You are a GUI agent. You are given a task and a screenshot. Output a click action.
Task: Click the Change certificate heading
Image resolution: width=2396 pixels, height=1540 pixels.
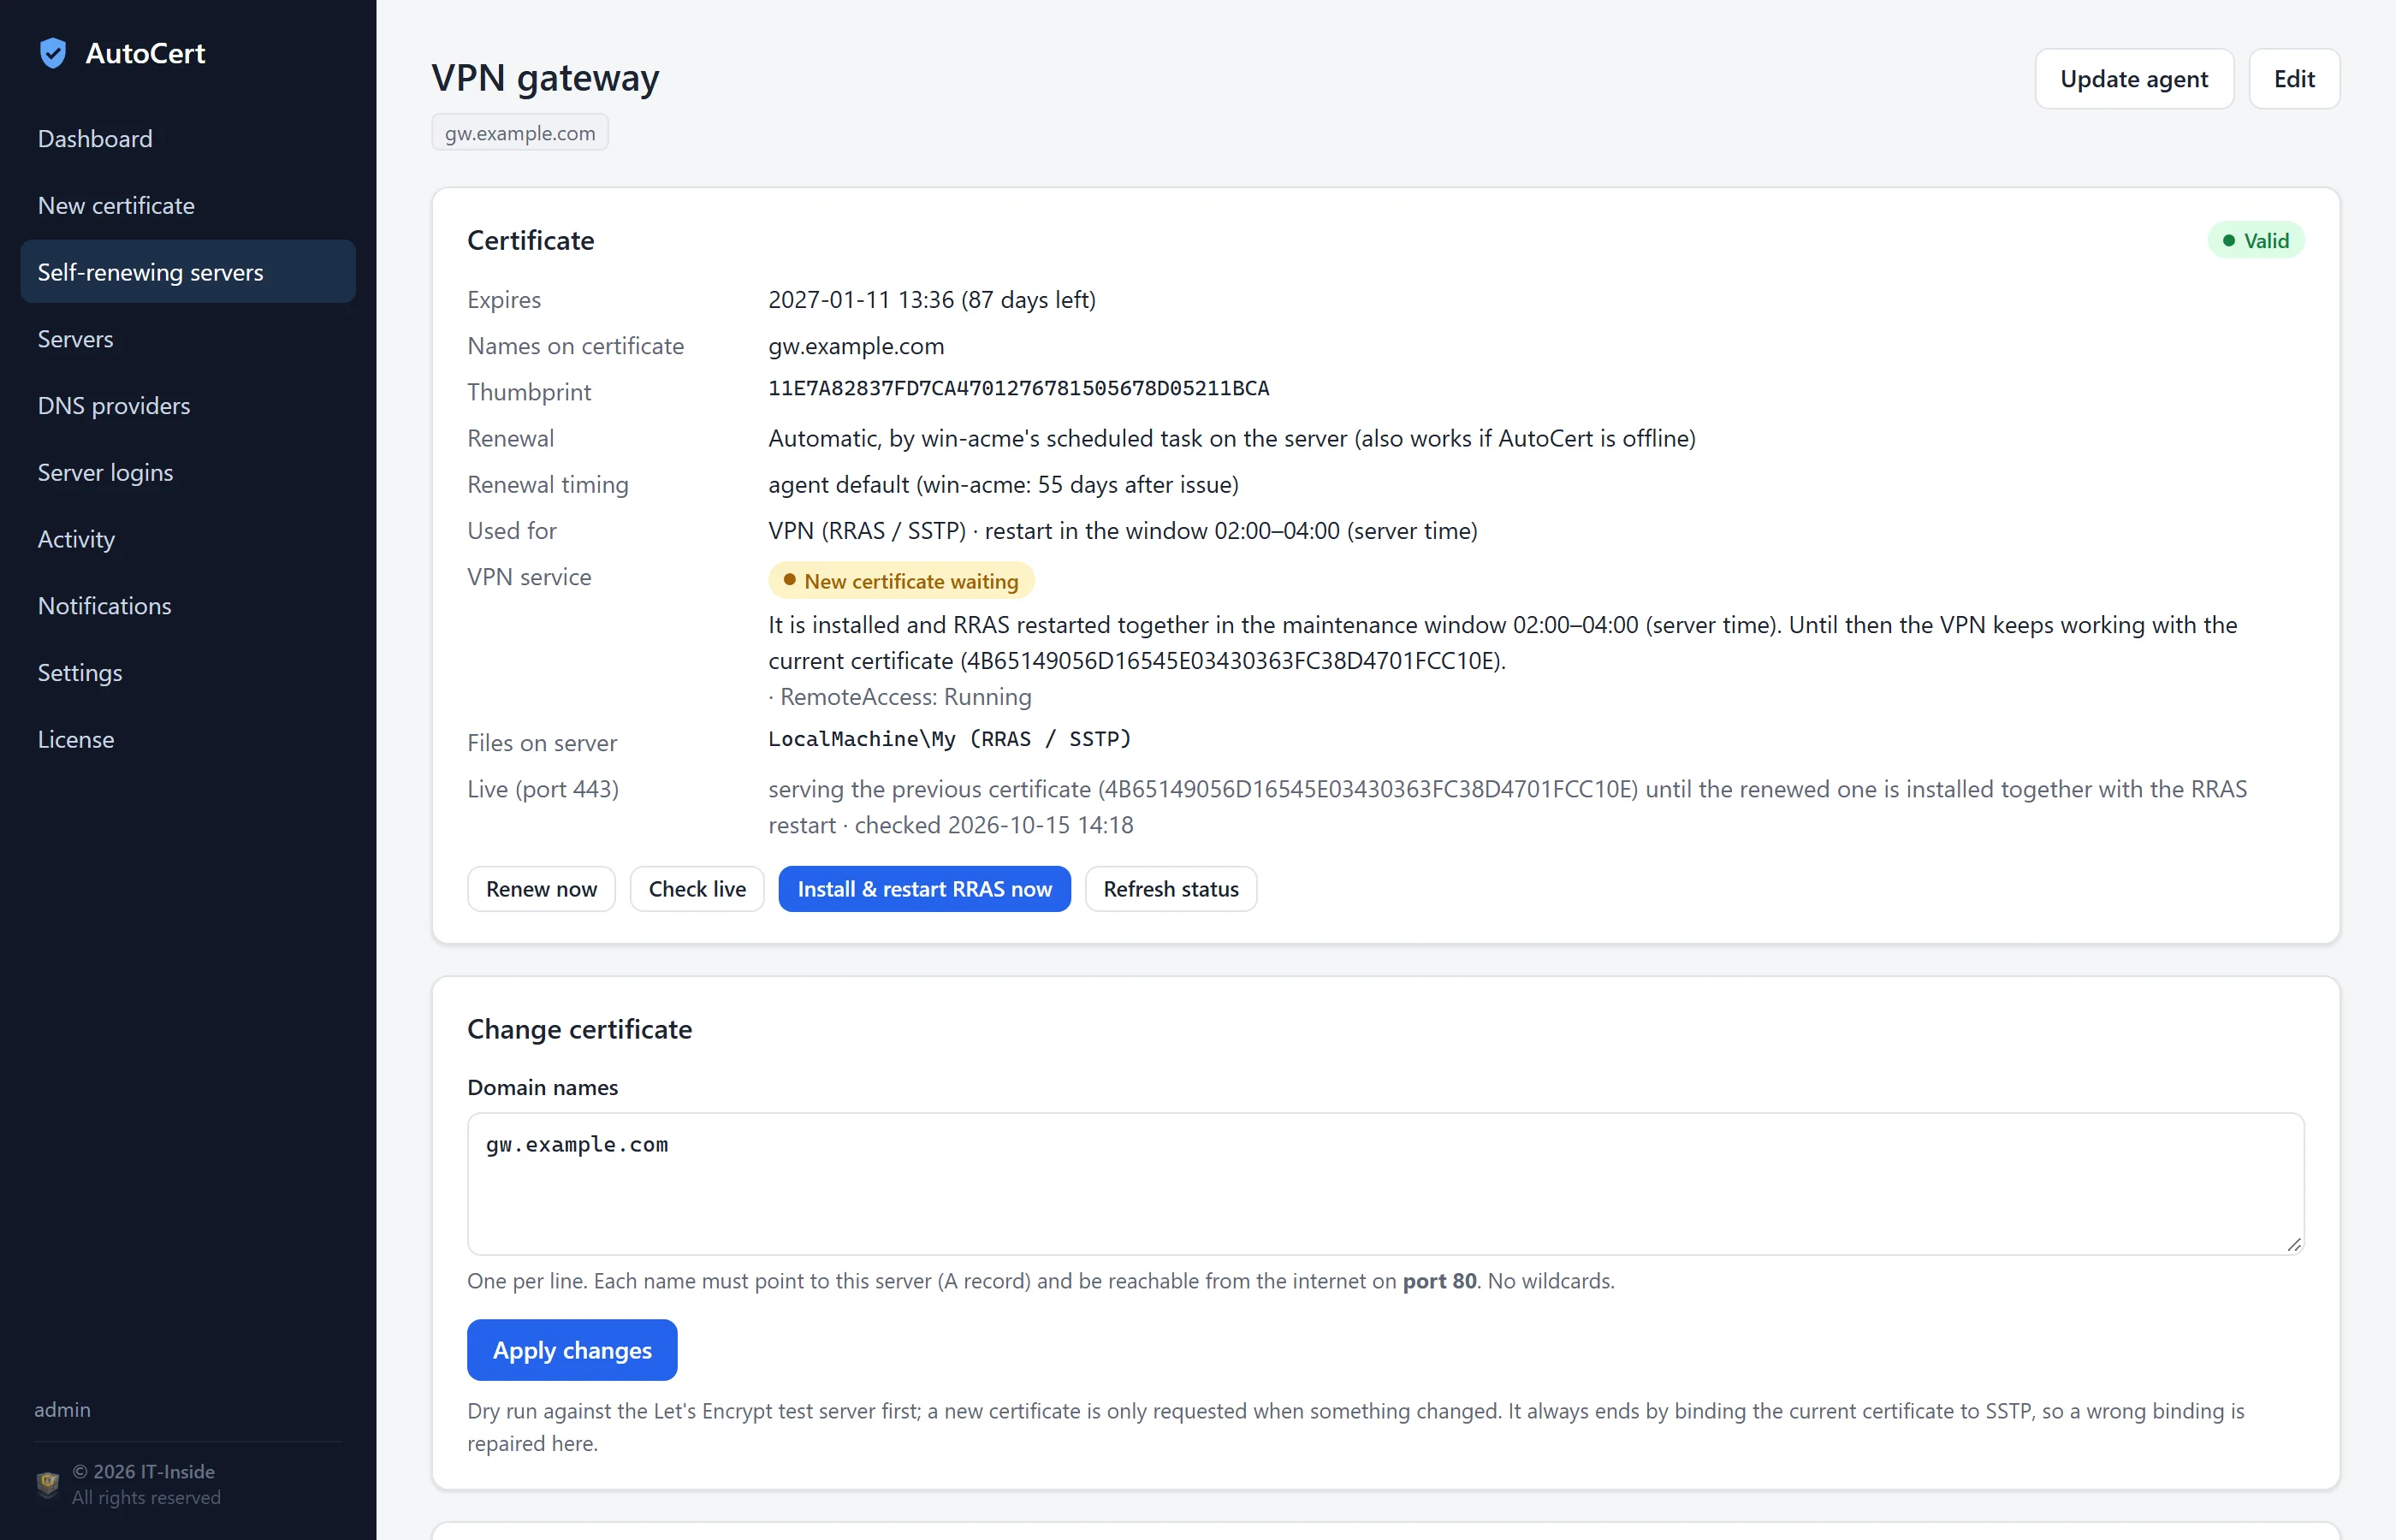coord(579,1029)
